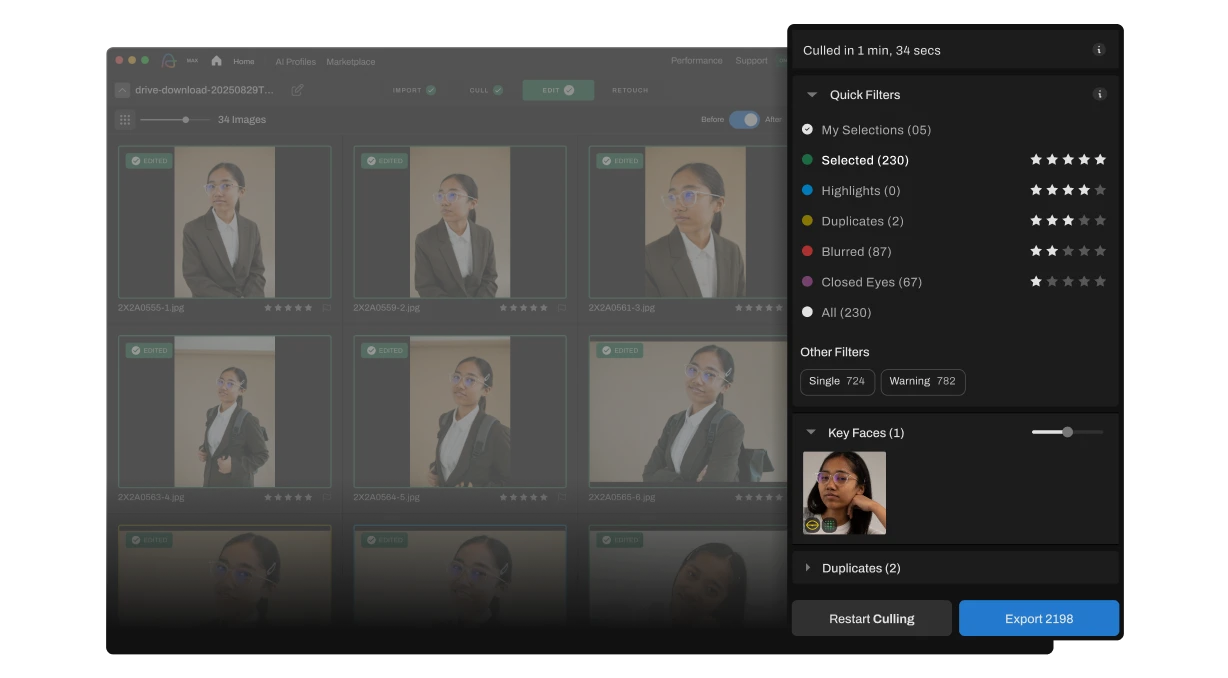Select the Blurred (87) filter

point(855,252)
